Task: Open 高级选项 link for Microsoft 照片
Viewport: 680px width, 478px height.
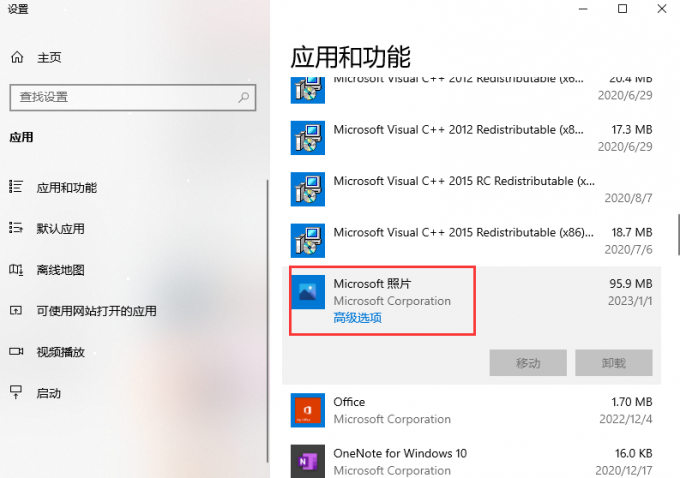Action: click(x=357, y=318)
